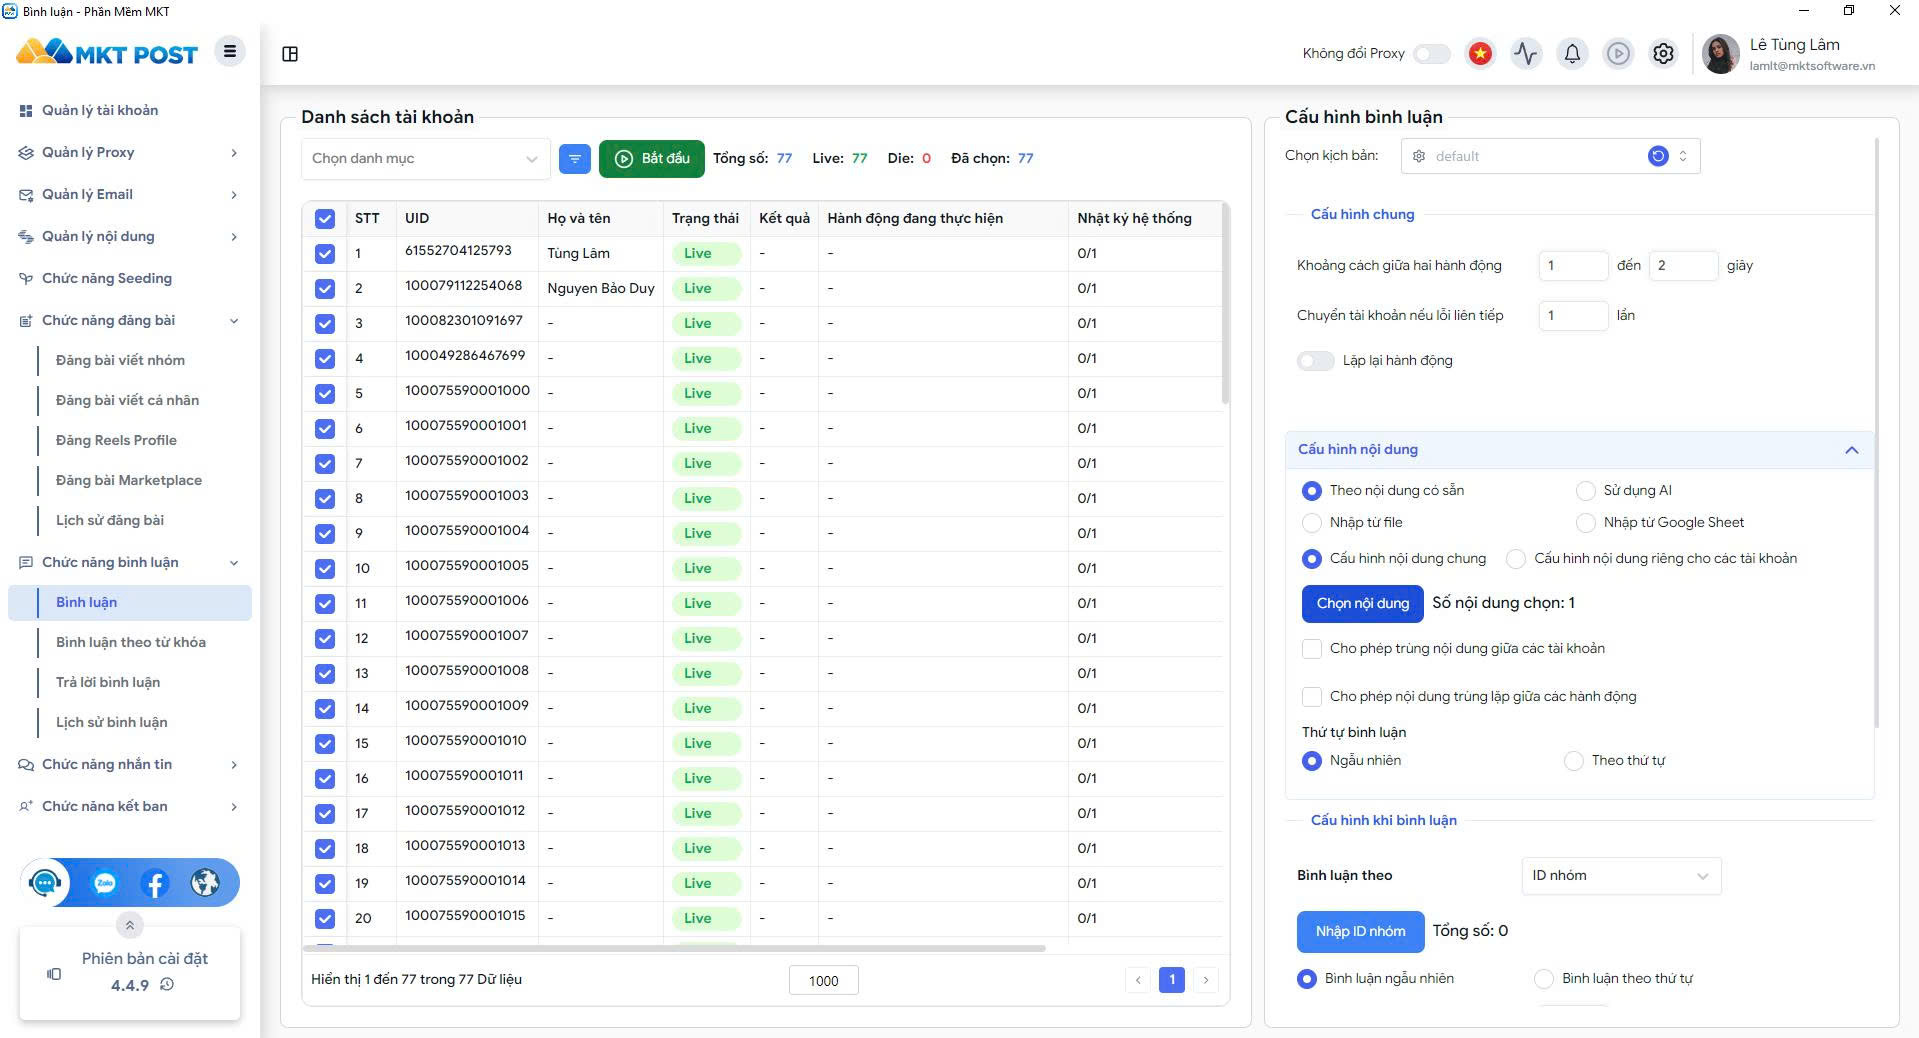Click the Vietnam flag language icon

click(1480, 54)
